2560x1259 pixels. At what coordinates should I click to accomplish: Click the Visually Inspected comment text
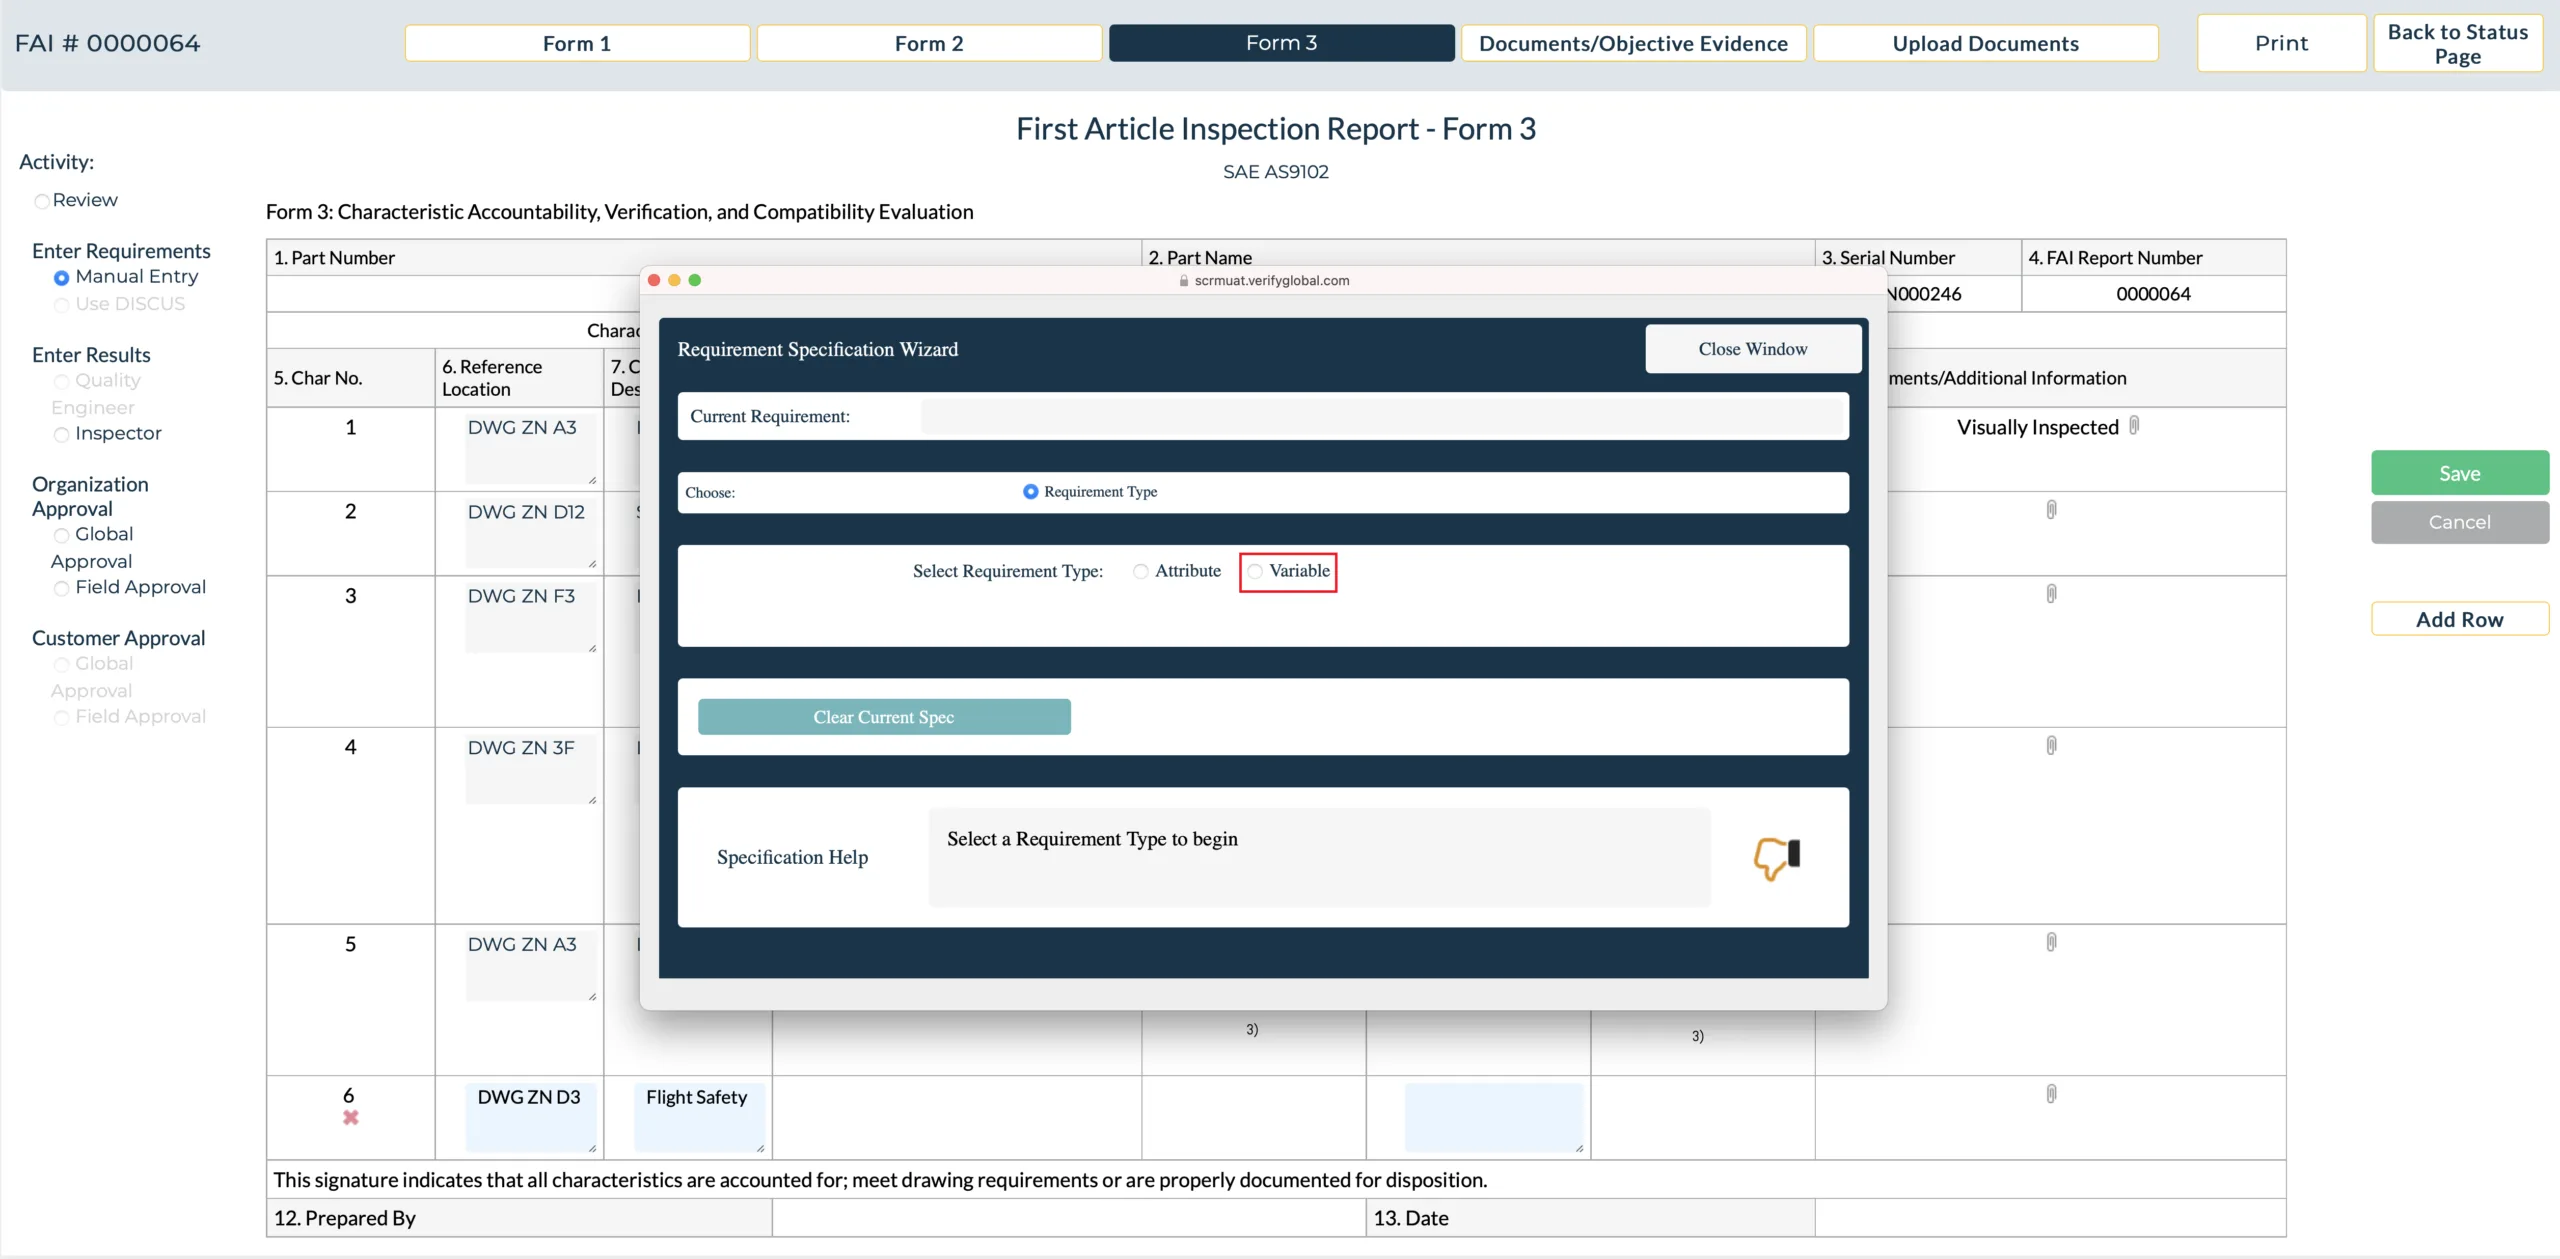(2037, 427)
